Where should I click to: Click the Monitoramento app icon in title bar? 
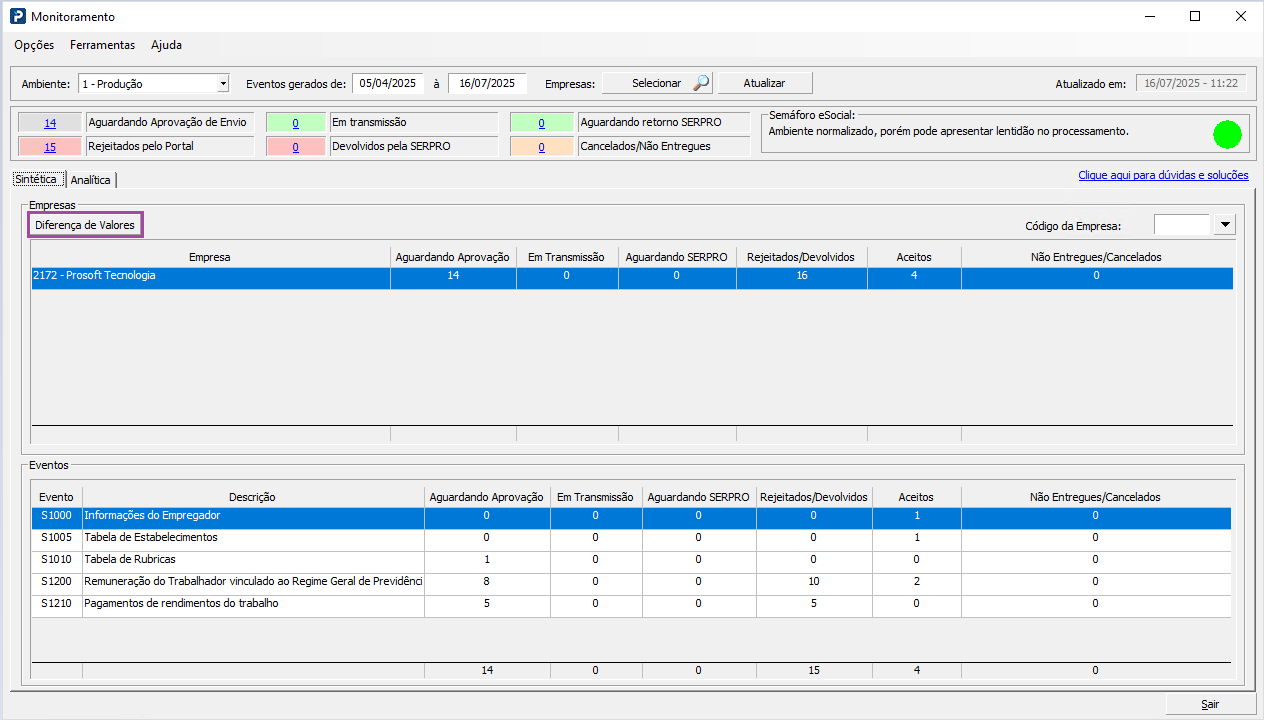18,17
